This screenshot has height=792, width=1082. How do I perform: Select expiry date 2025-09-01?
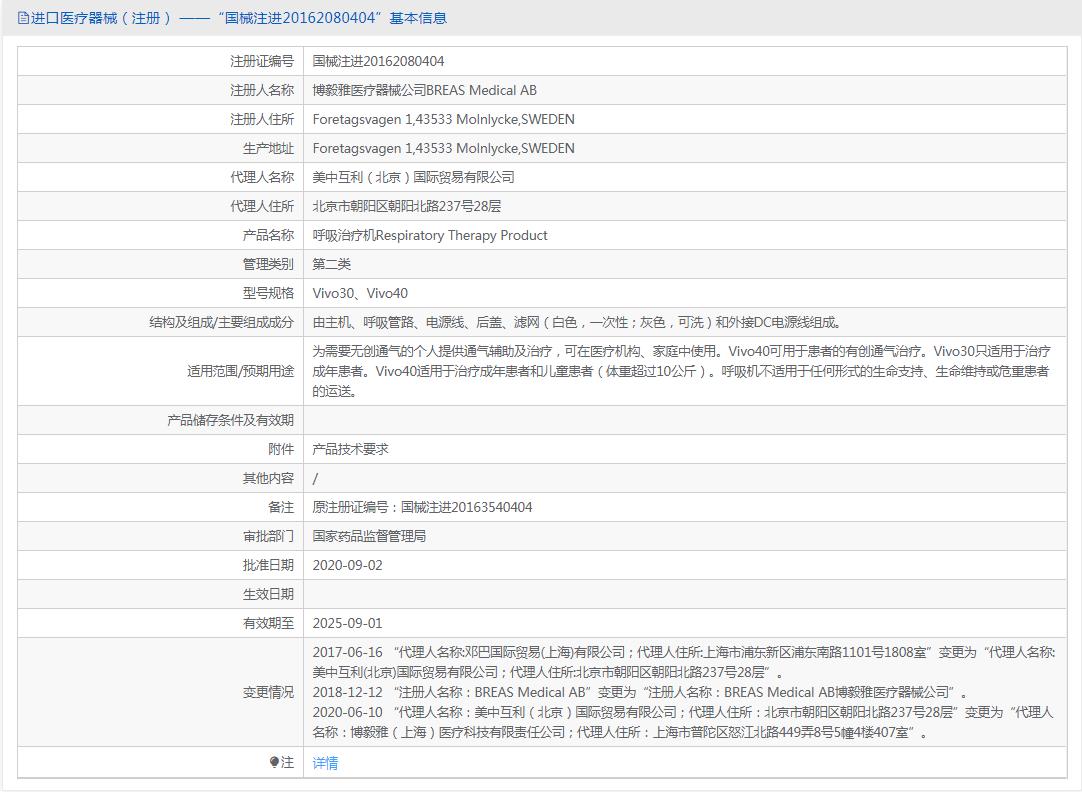point(347,623)
